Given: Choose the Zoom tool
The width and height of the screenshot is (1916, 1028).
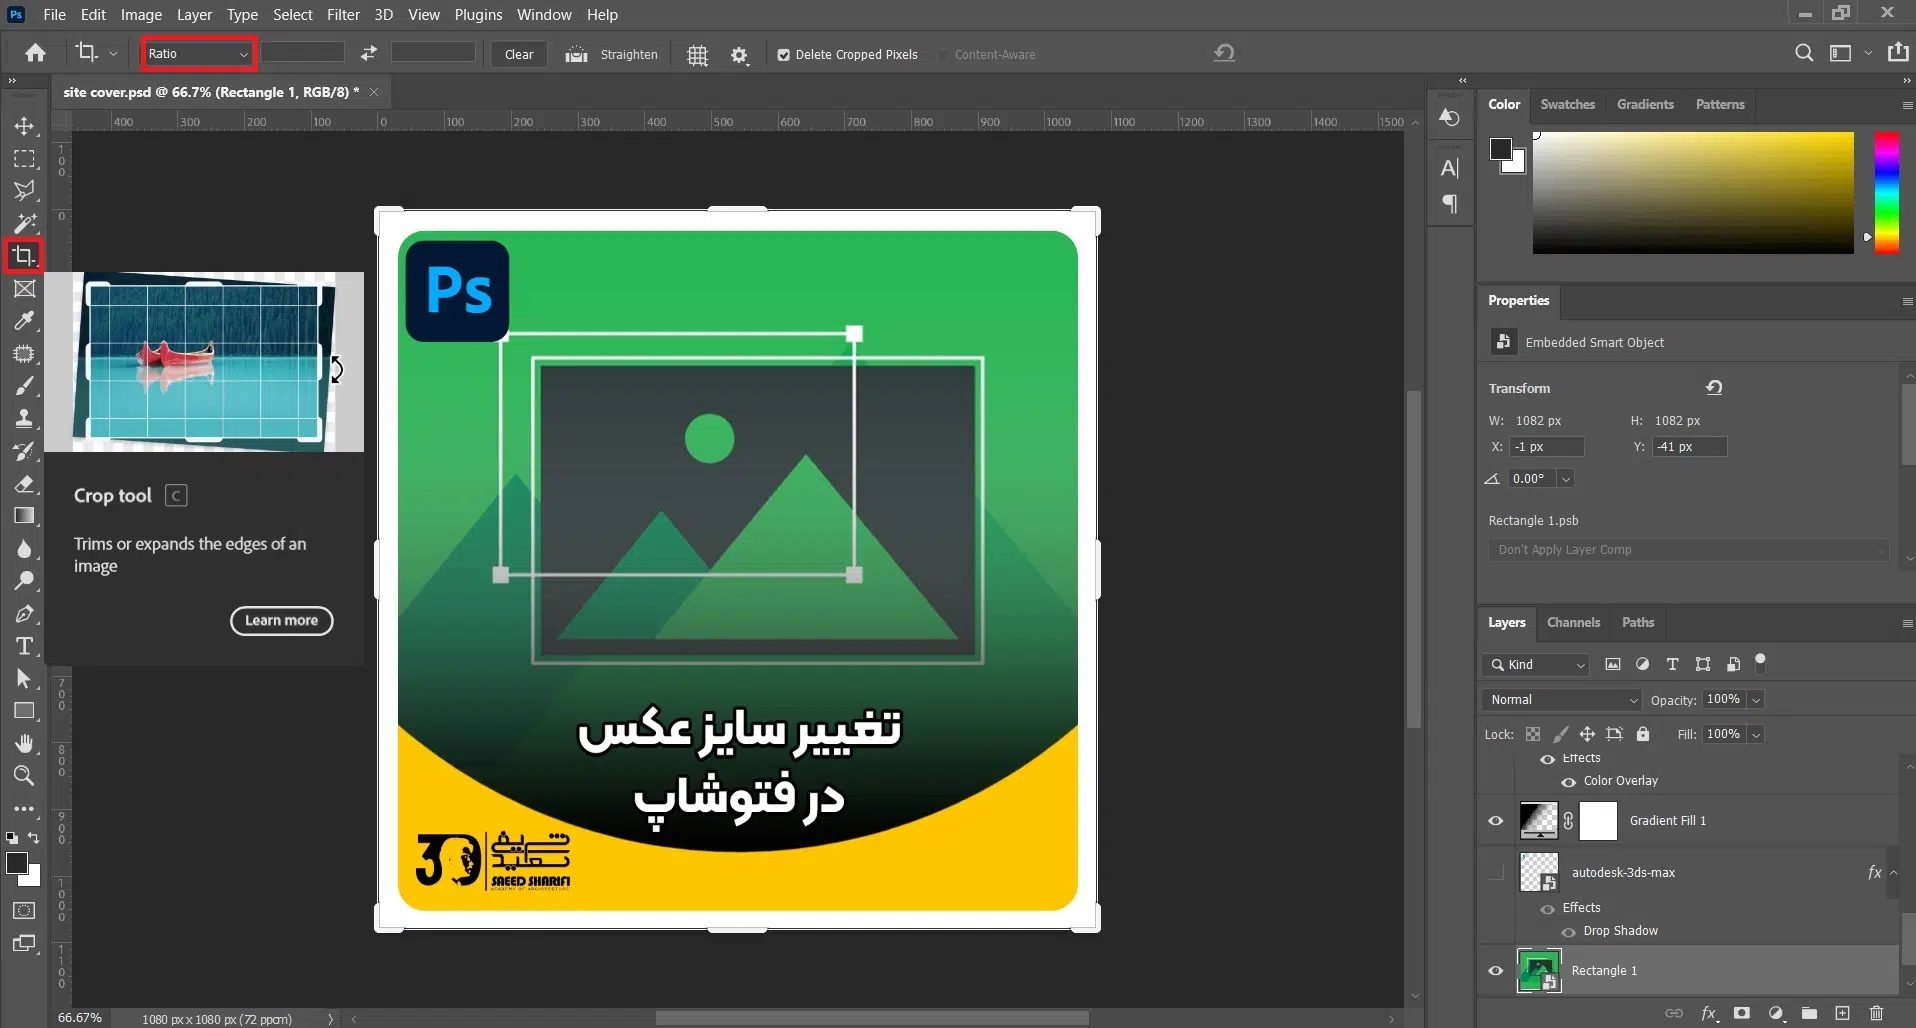Looking at the screenshot, I should coord(24,776).
